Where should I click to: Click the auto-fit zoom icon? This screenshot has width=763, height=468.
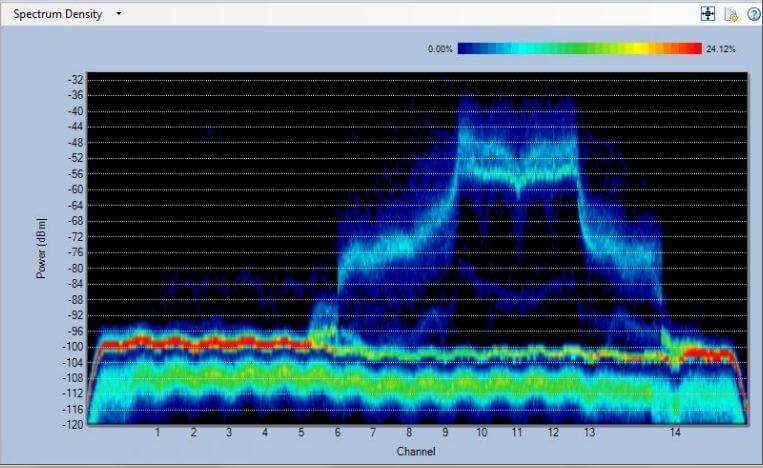pyautogui.click(x=709, y=14)
